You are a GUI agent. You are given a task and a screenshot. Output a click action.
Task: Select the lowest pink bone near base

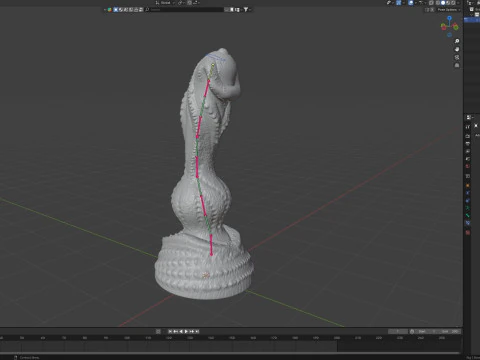pyautogui.click(x=211, y=245)
